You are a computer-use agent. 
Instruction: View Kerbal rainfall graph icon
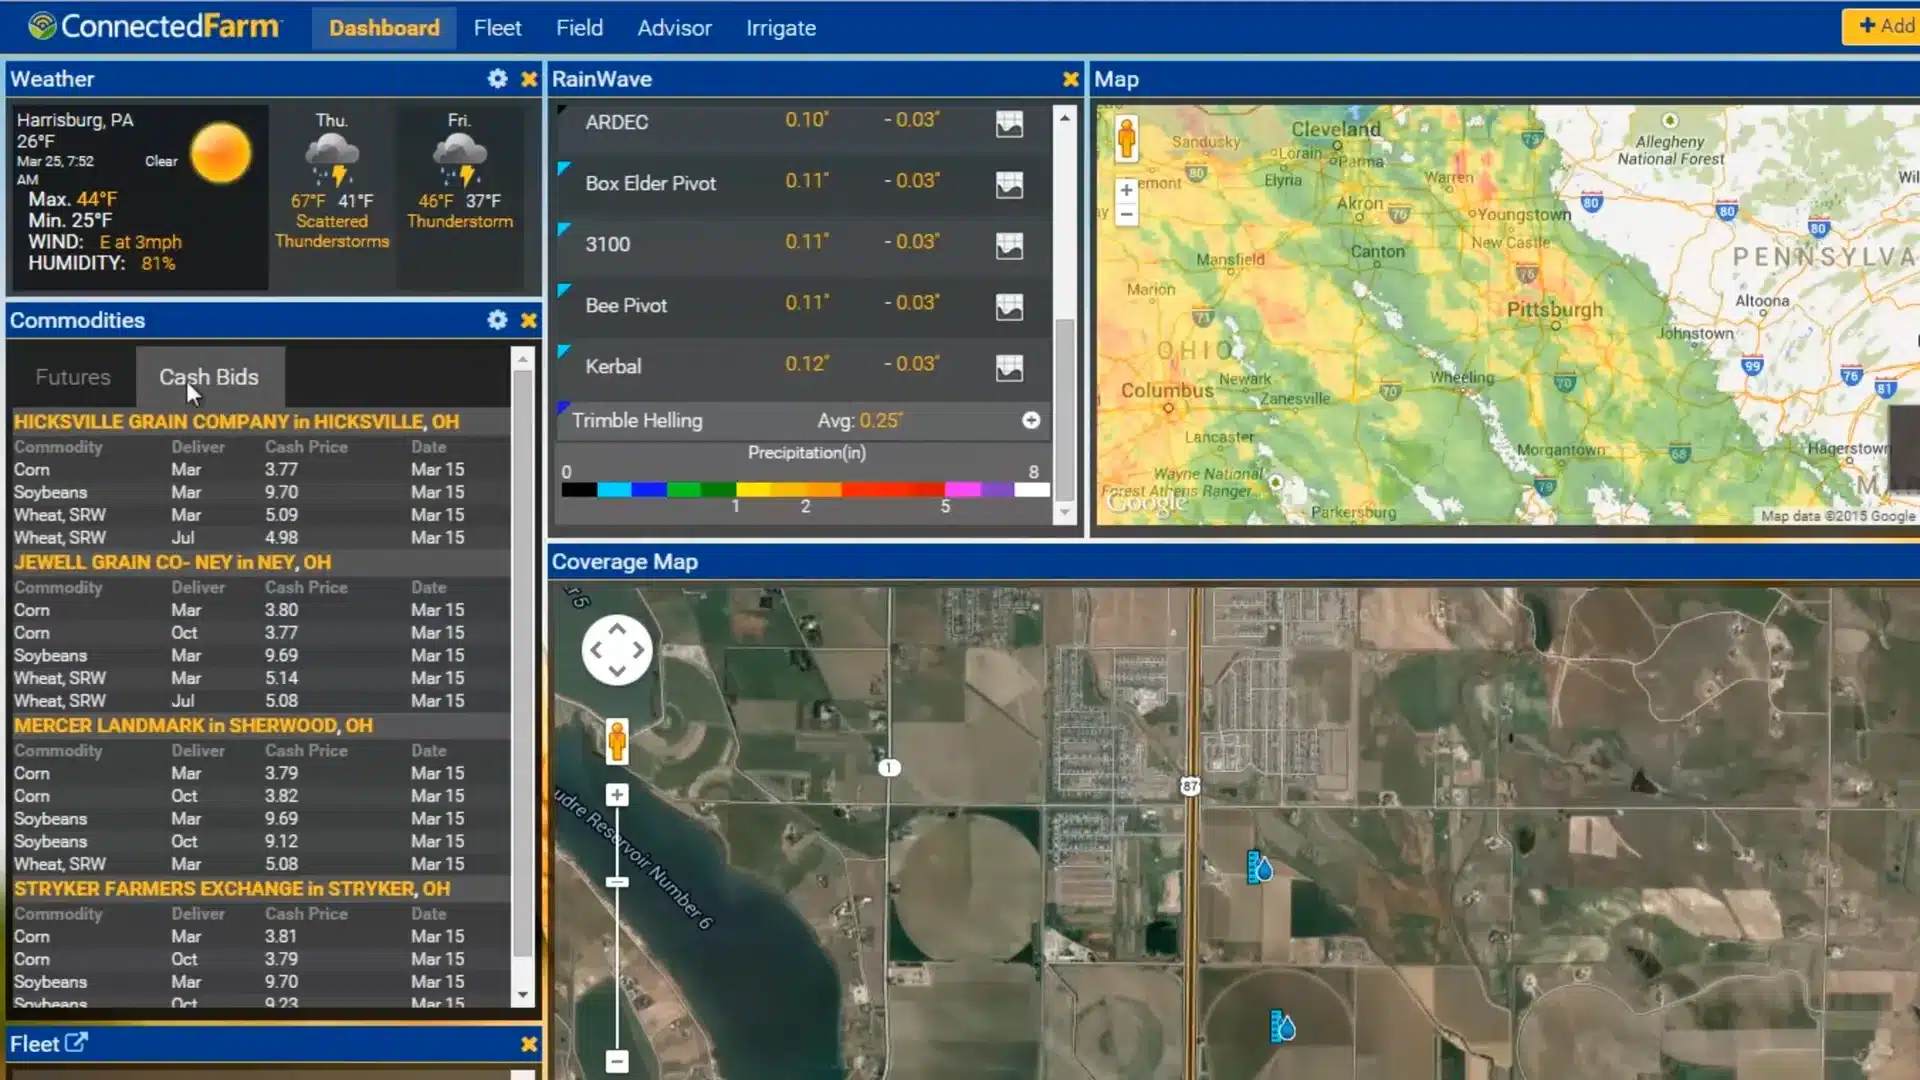click(x=1010, y=368)
